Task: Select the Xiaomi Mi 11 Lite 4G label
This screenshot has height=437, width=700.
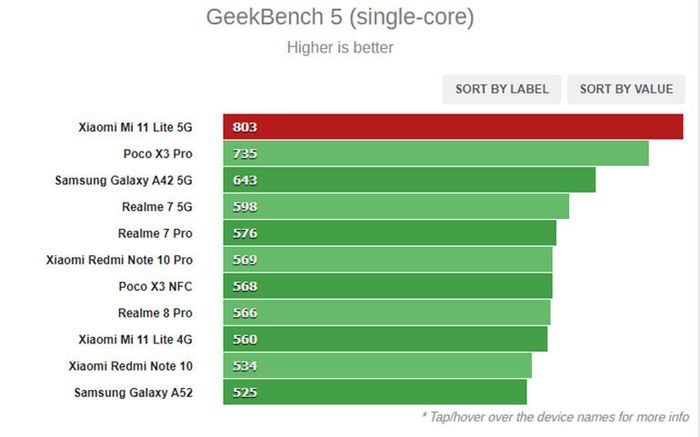Action: point(135,339)
